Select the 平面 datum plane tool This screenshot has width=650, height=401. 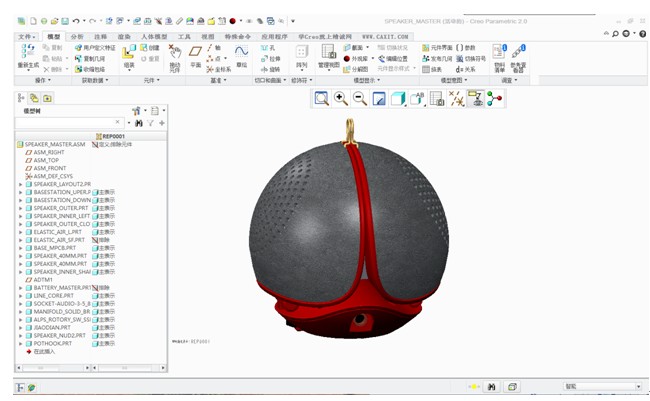pyautogui.click(x=195, y=57)
